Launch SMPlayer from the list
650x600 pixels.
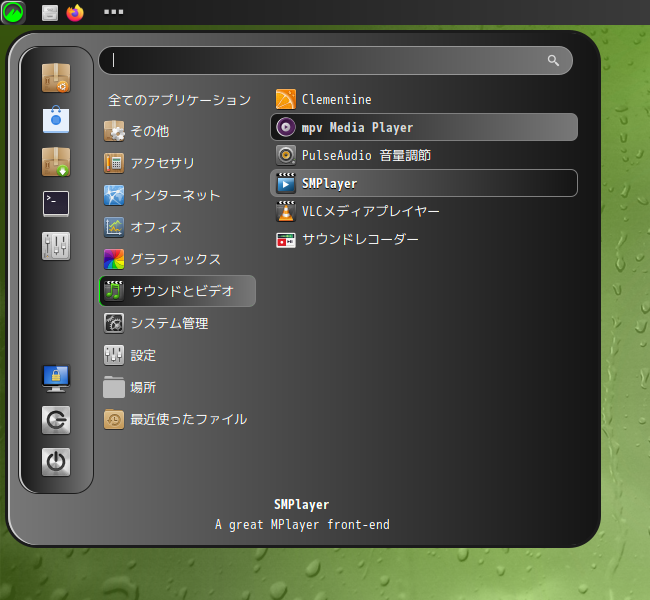point(424,183)
